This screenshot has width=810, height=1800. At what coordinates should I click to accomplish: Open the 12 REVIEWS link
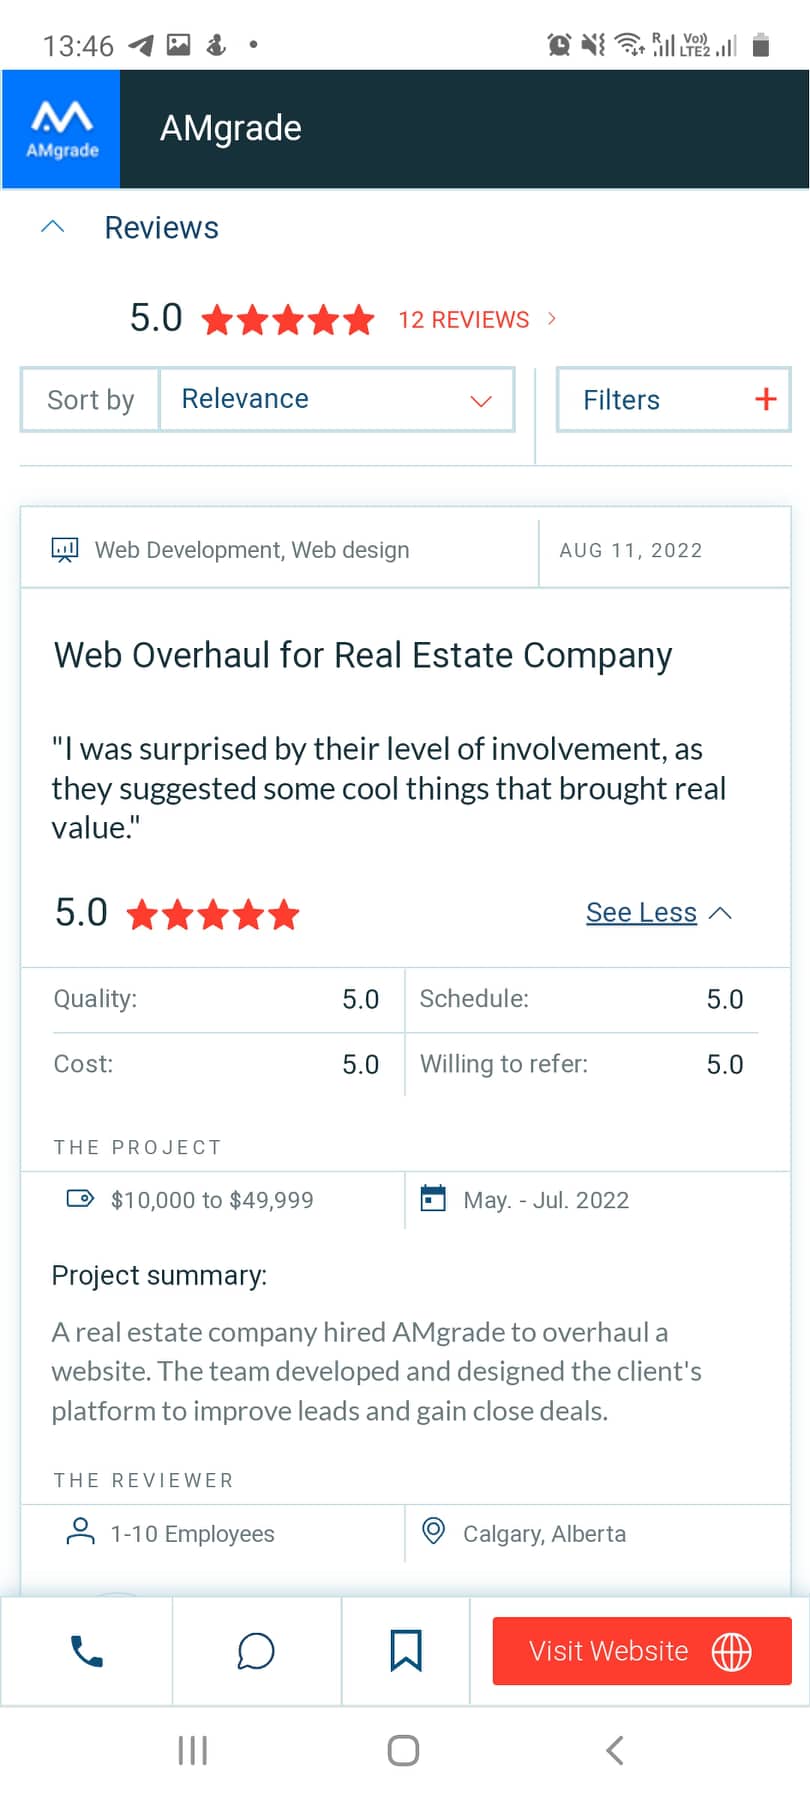(464, 319)
